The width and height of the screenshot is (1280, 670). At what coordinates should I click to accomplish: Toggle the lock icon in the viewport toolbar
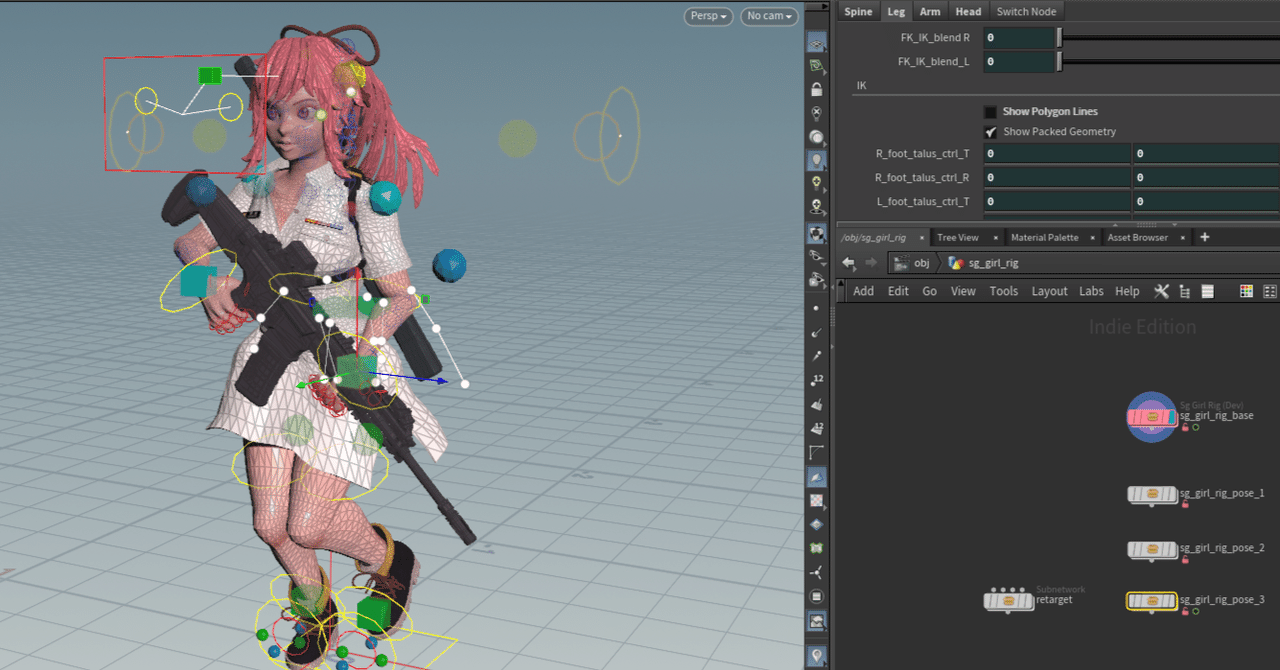point(817,88)
